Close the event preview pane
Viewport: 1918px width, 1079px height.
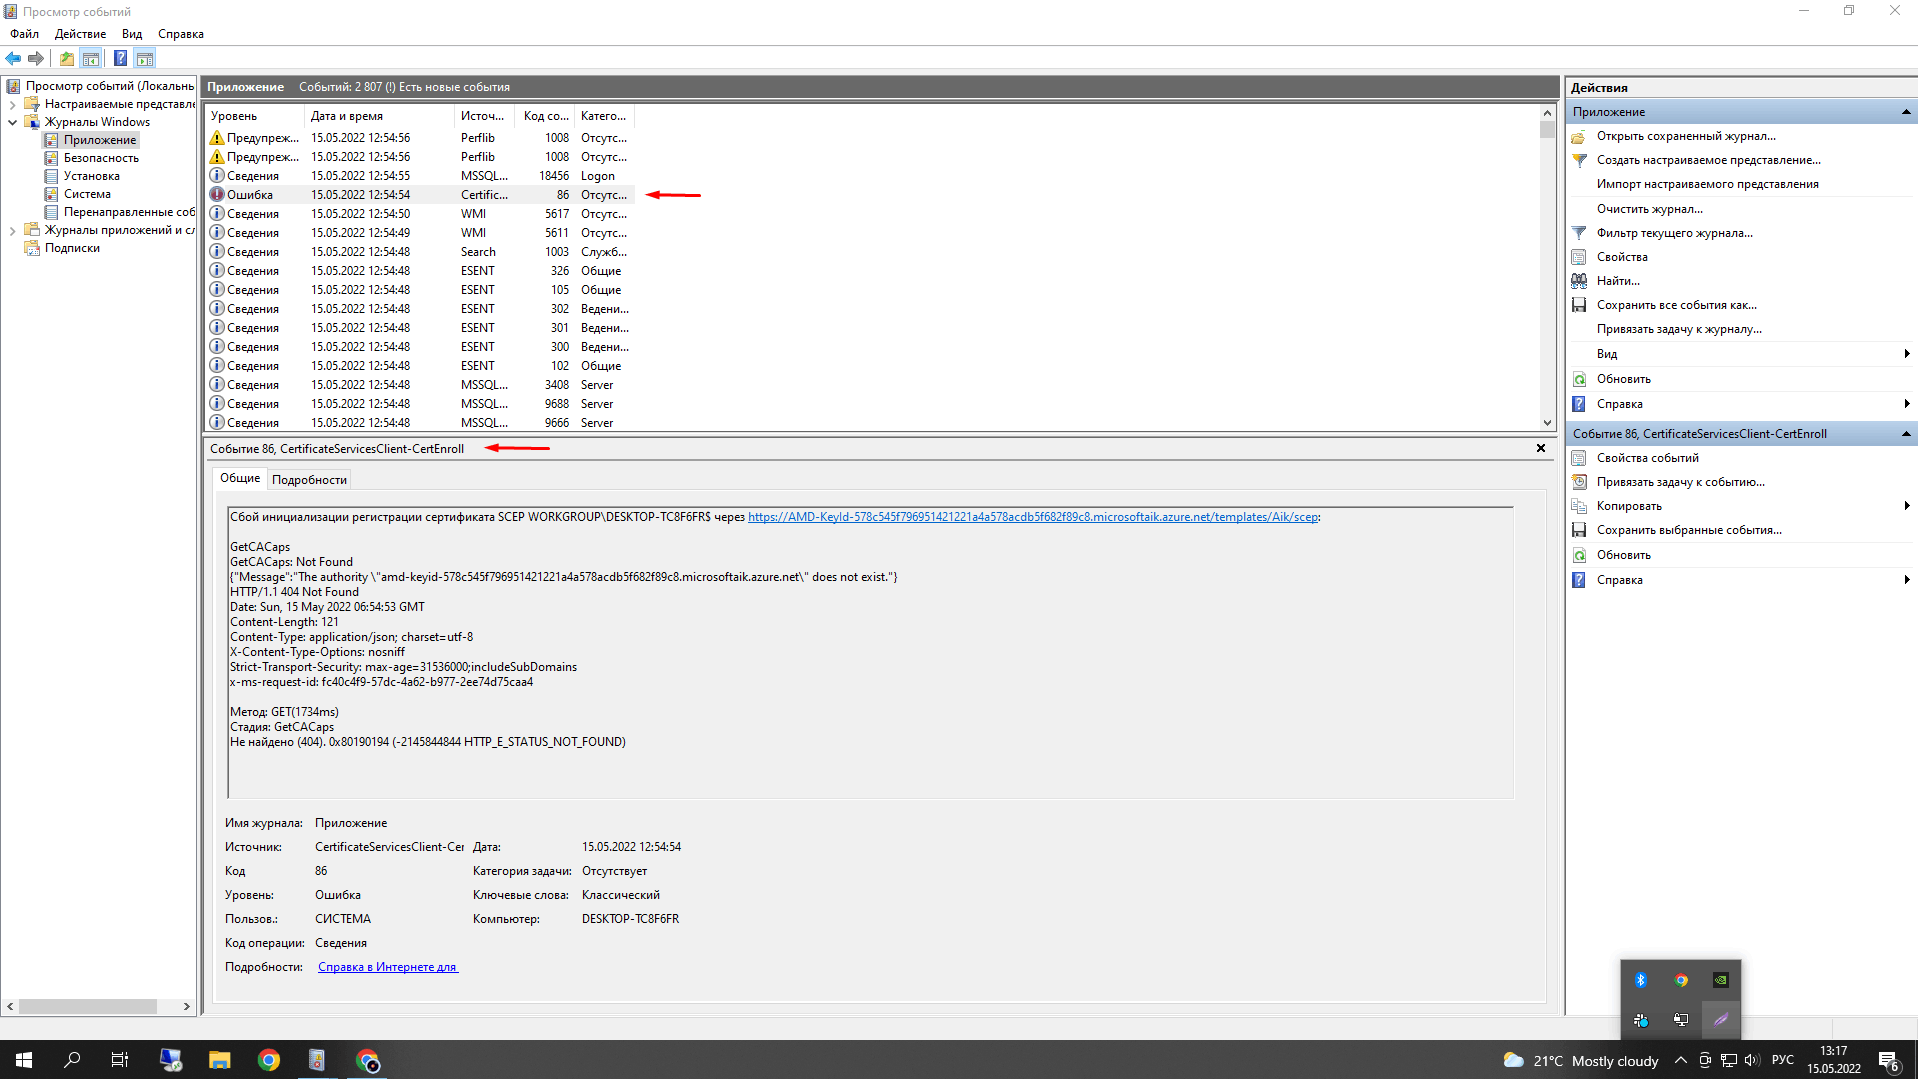point(1541,448)
